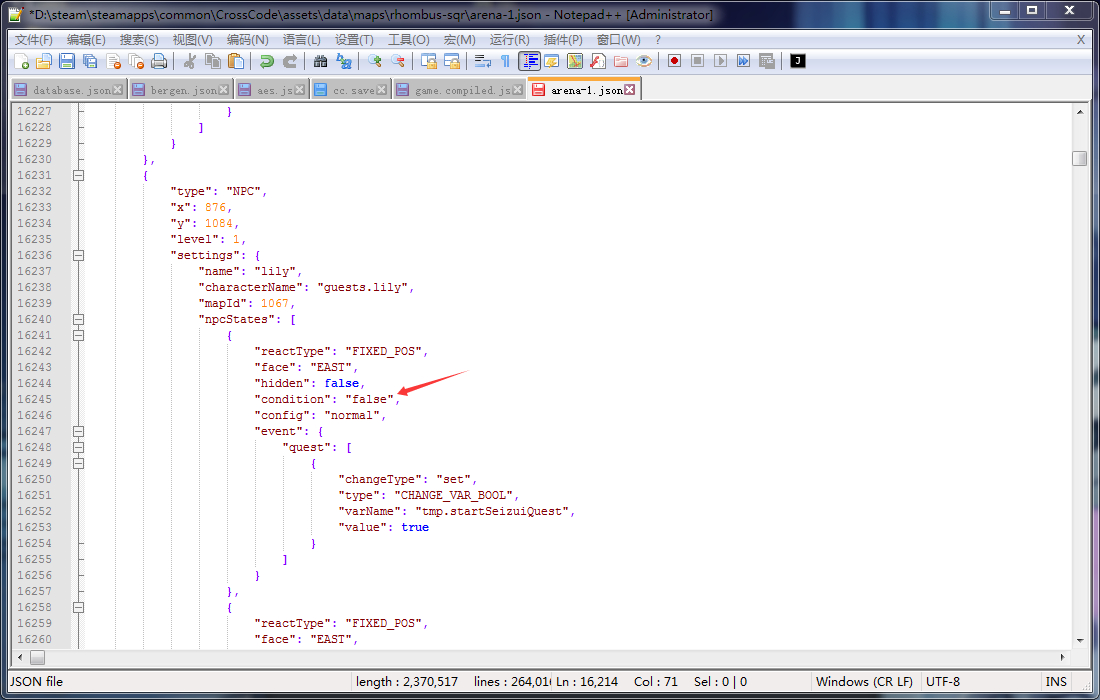Screen dimensions: 1100x700
Task: Collapse the event fold at line 16247
Action: (x=78, y=431)
